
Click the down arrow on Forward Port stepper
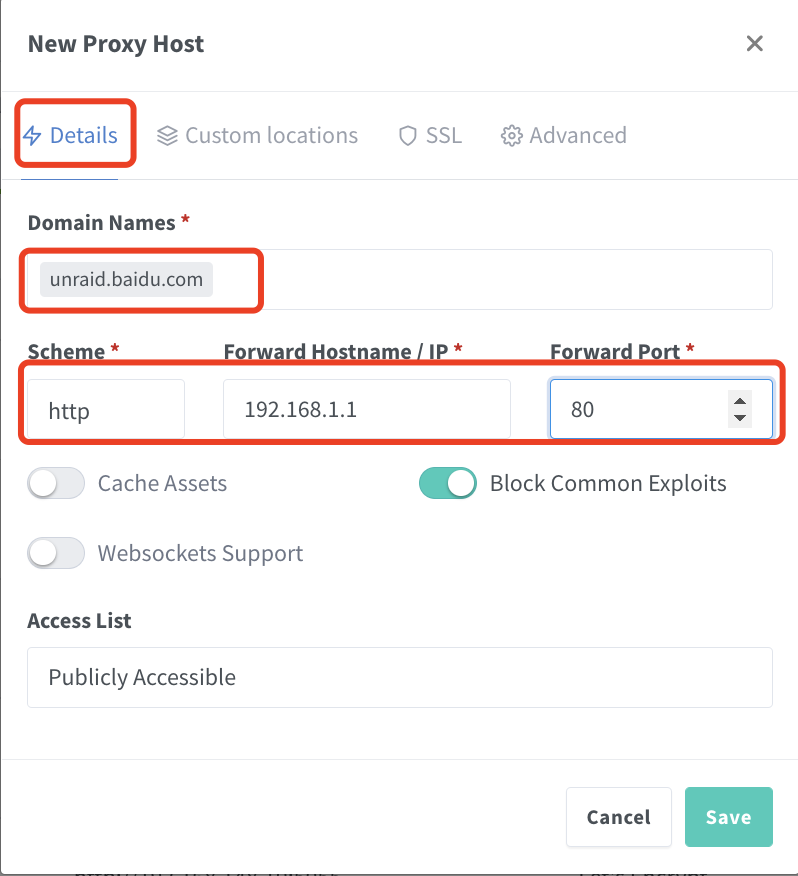[x=739, y=417]
